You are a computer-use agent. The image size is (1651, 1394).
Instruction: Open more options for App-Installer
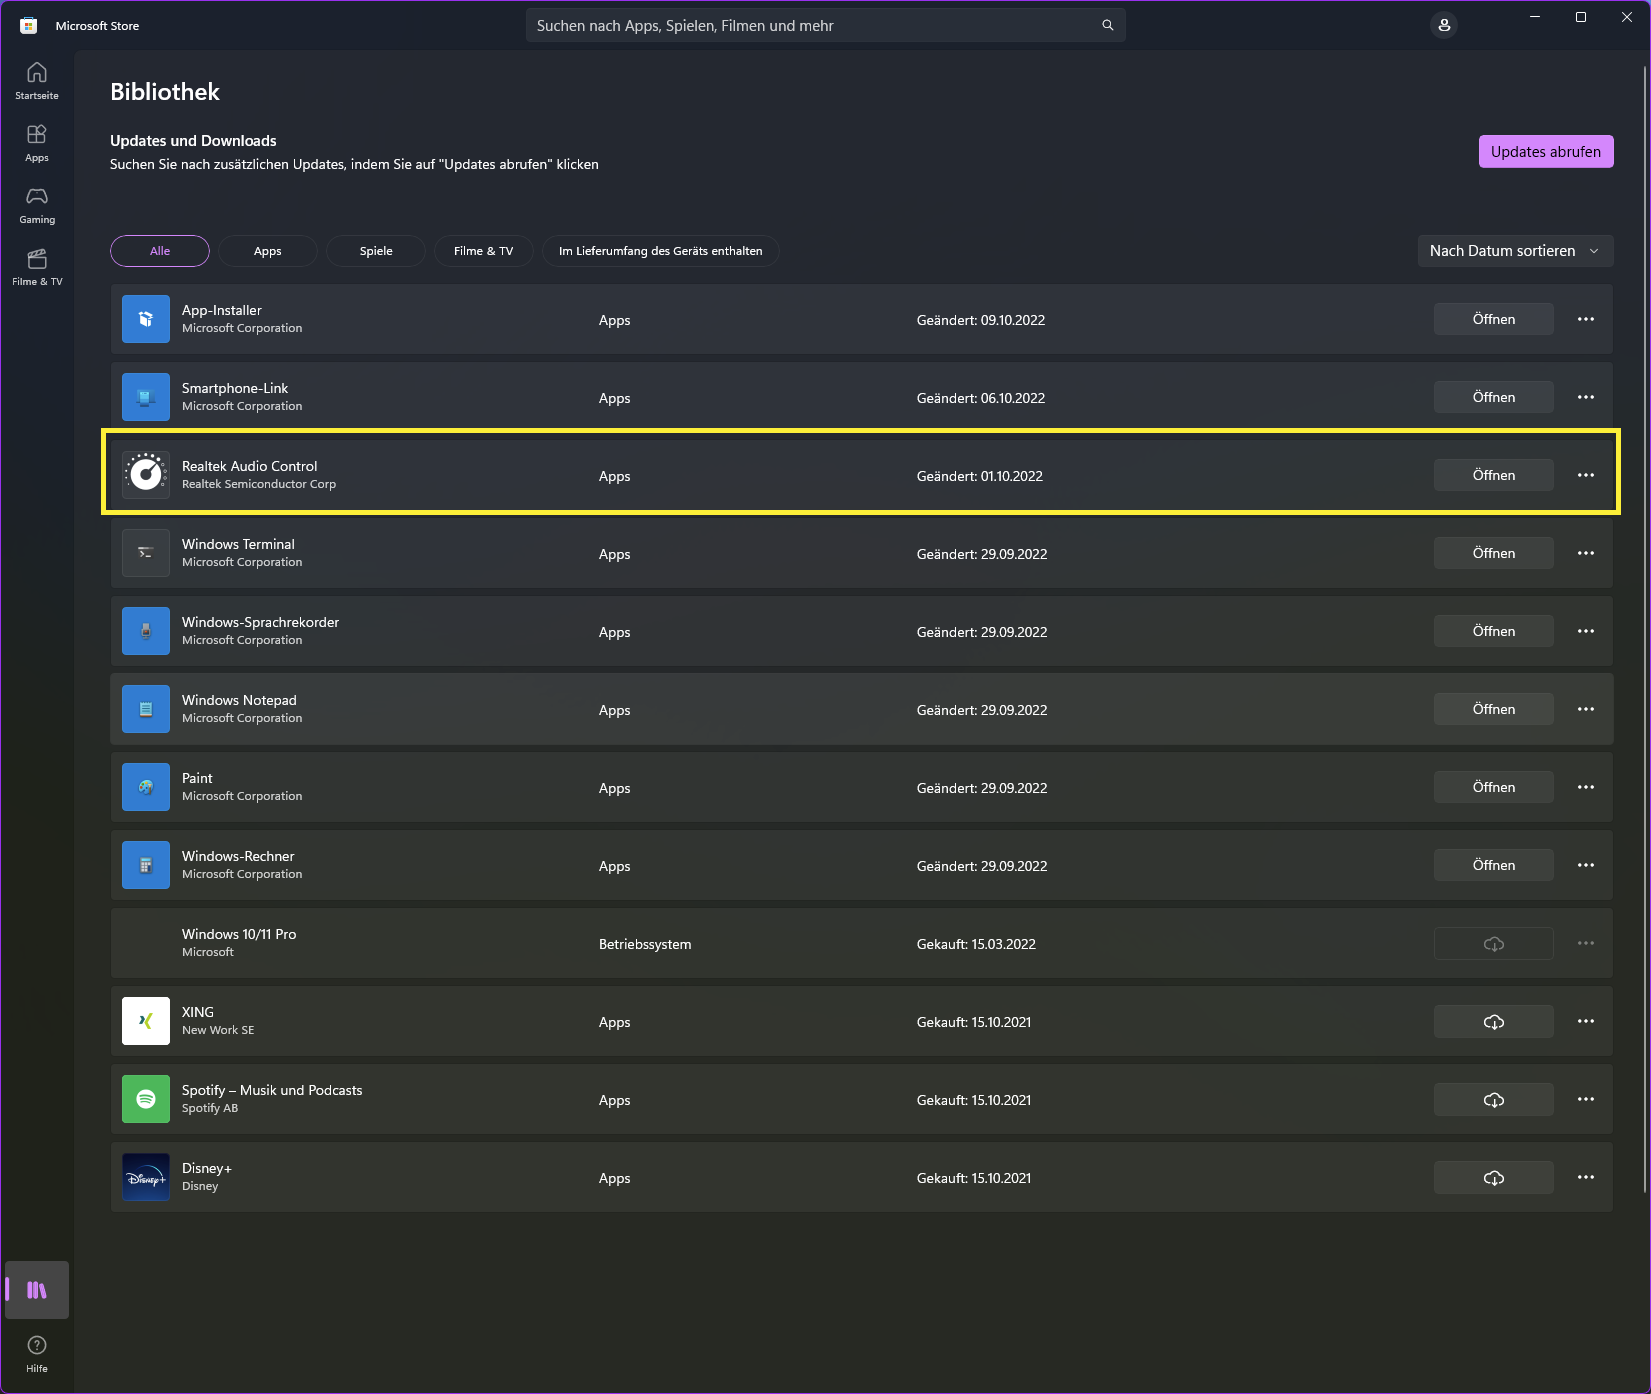point(1586,319)
